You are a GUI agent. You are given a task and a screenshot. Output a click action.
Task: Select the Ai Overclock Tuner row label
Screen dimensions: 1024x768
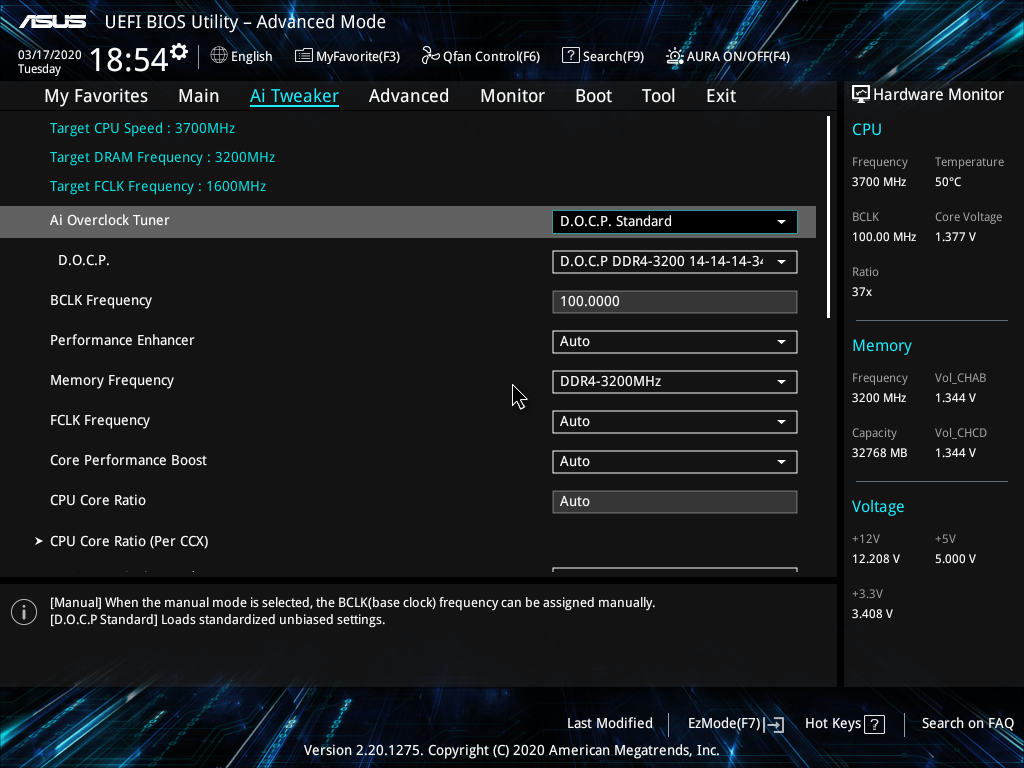point(110,221)
